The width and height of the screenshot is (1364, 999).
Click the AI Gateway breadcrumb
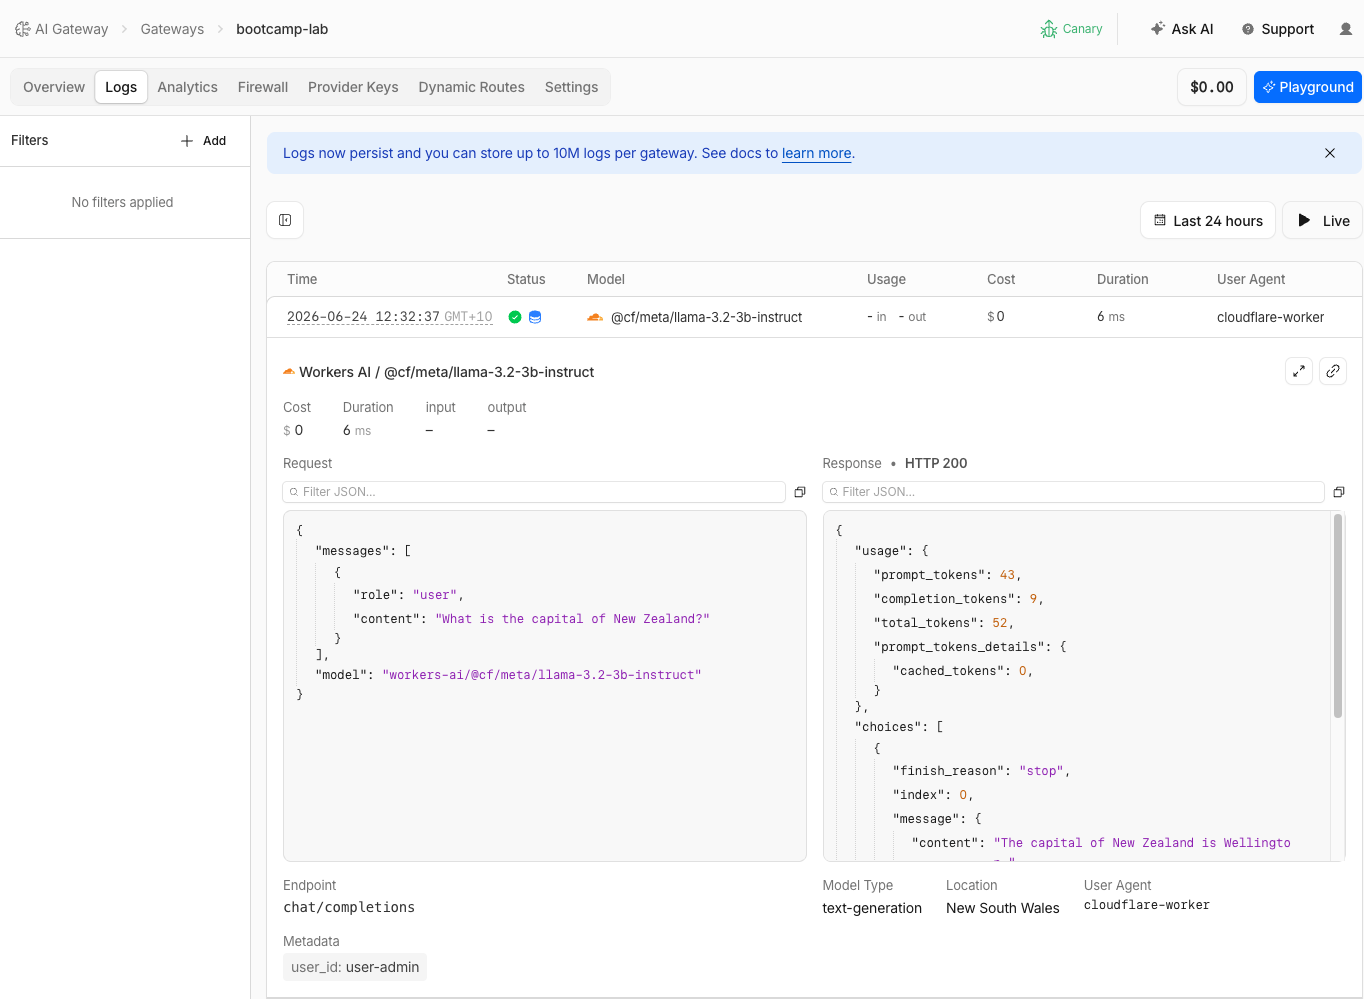(71, 29)
